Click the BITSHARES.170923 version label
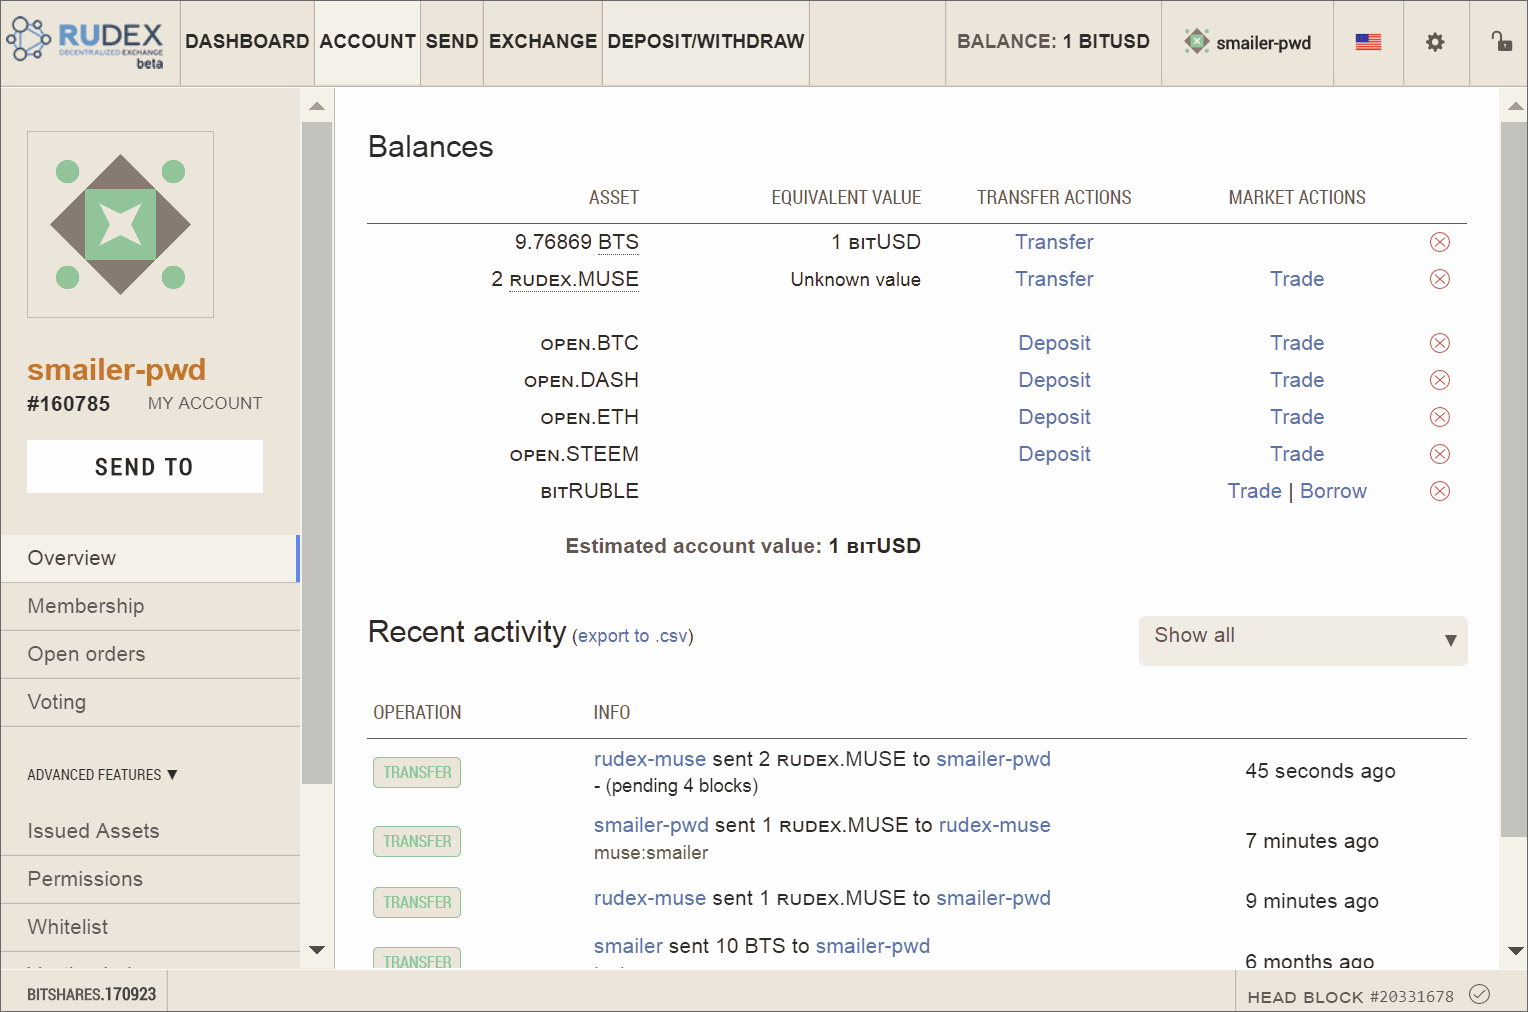 click(91, 994)
